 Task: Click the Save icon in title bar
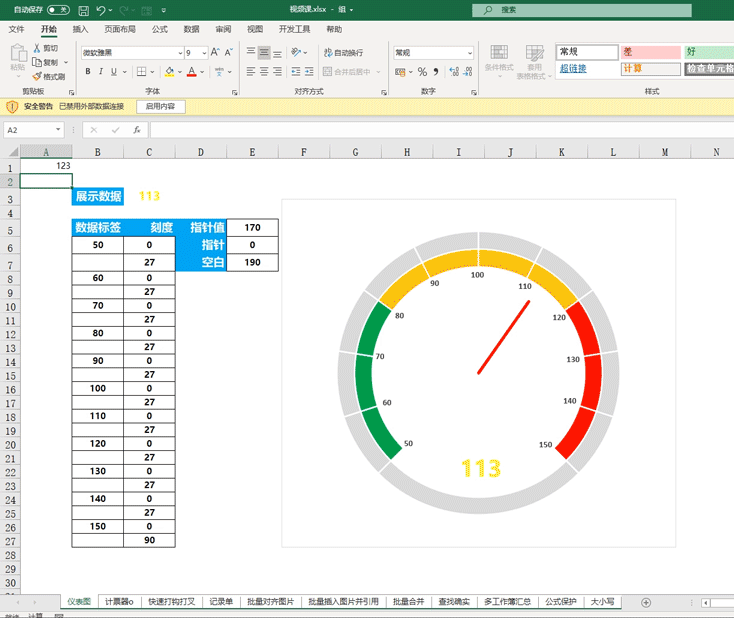pos(83,10)
